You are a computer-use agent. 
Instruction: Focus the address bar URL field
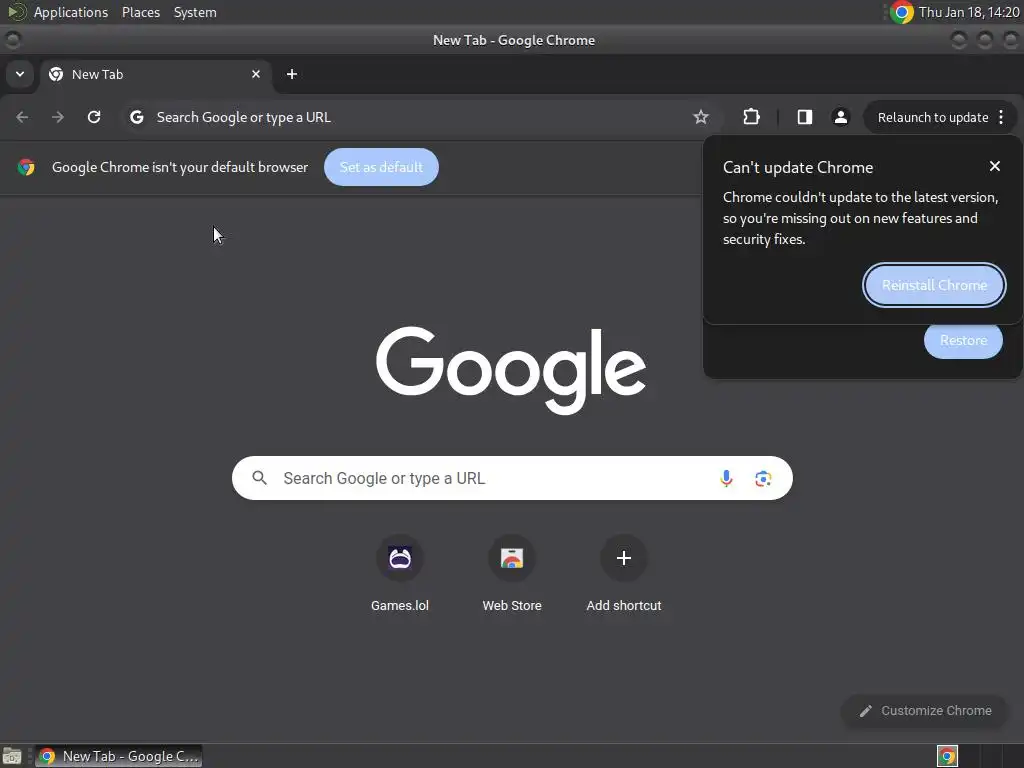[x=418, y=118]
